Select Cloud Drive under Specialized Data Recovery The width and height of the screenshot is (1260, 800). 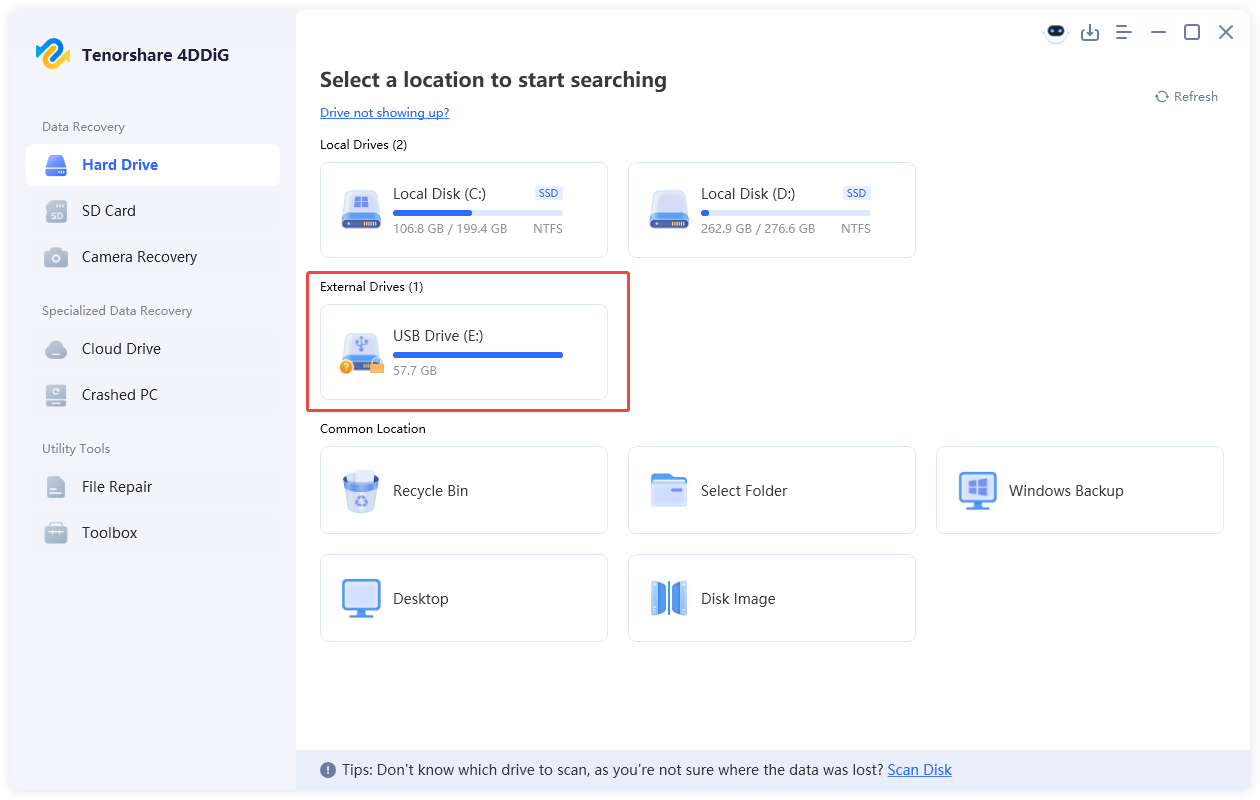(x=120, y=348)
